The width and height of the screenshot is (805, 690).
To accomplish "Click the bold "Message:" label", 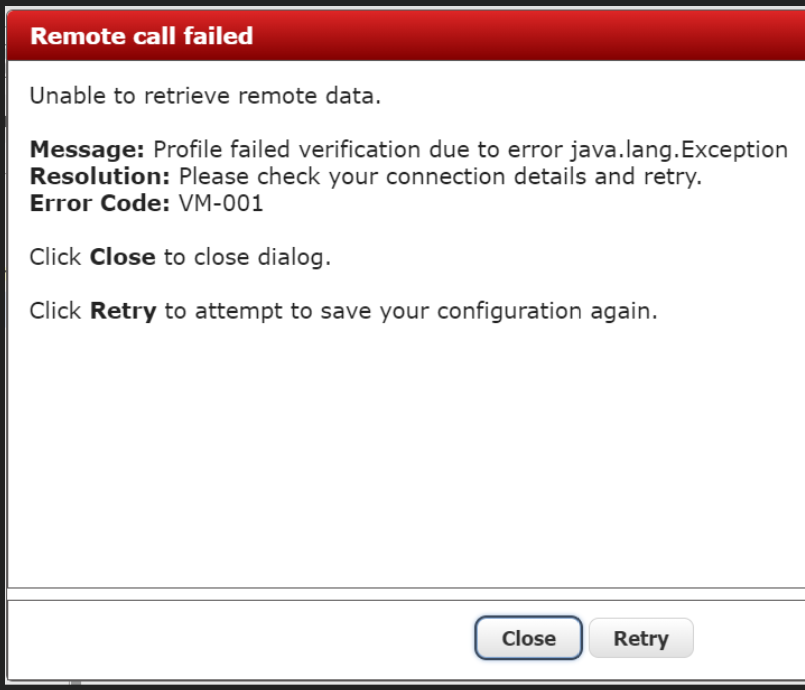I will pos(88,150).
